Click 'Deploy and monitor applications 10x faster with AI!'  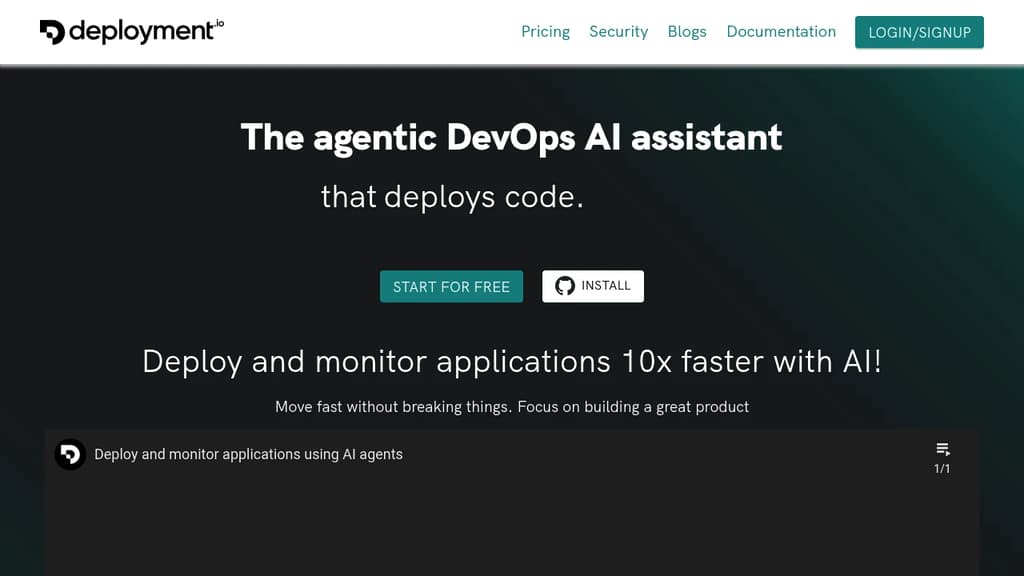click(512, 361)
